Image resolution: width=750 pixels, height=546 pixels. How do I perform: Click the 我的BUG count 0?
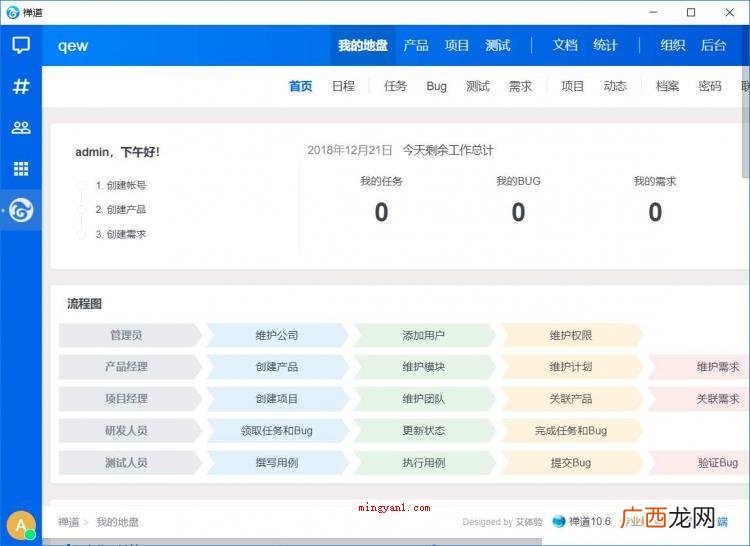(518, 212)
